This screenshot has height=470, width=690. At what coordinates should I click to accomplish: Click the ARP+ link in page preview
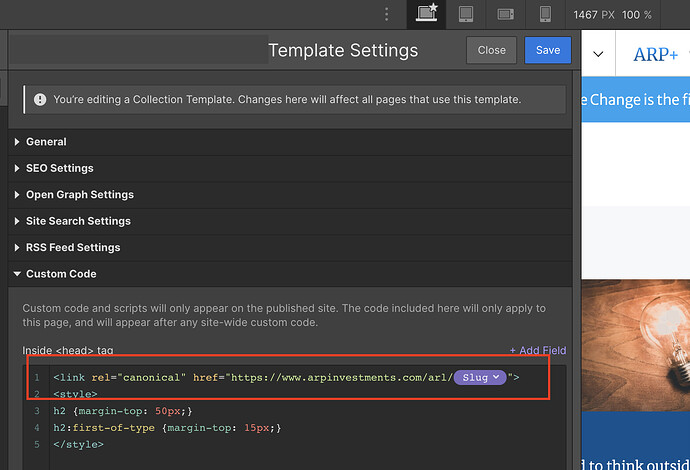click(x=655, y=55)
